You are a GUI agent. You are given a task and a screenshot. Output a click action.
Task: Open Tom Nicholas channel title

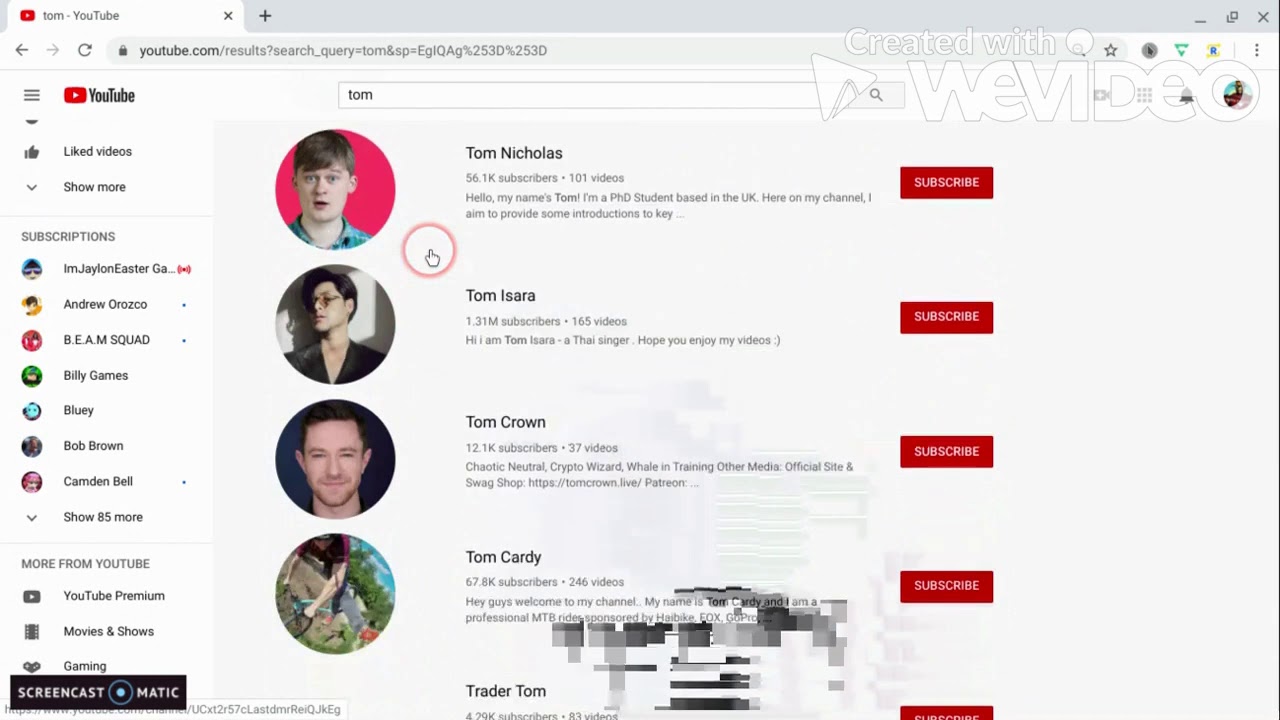click(514, 153)
